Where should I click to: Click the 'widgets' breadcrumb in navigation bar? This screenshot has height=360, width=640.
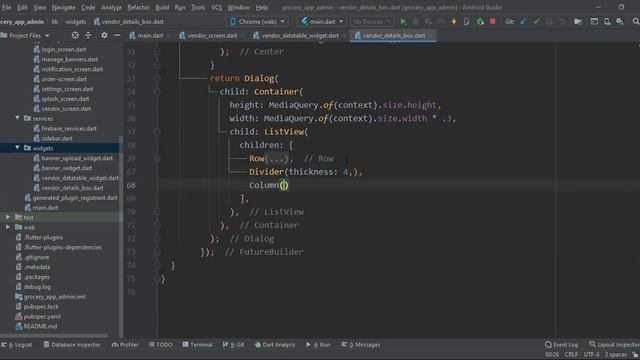click(x=76, y=22)
